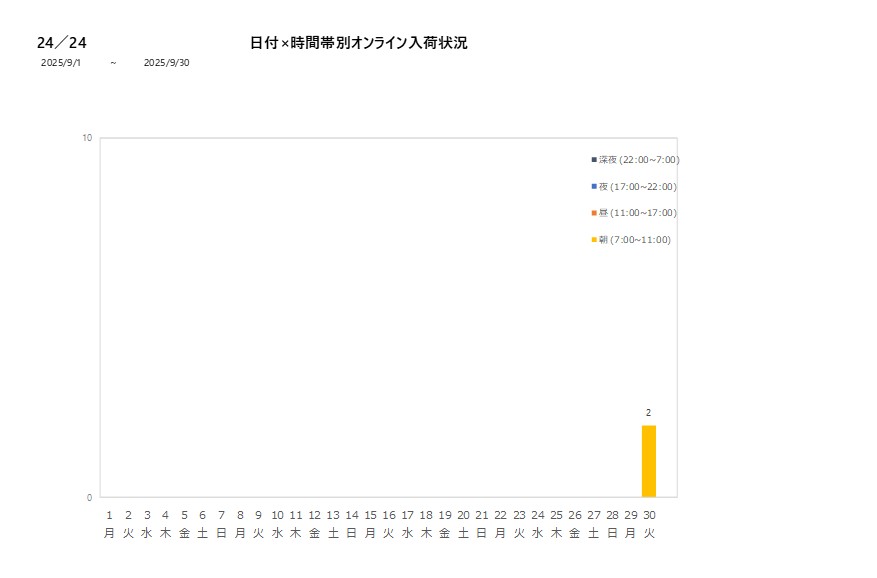The height and width of the screenshot is (578, 877).
Task: Click the dark gray 深夜 legend swatch
Action: pyautogui.click(x=594, y=160)
